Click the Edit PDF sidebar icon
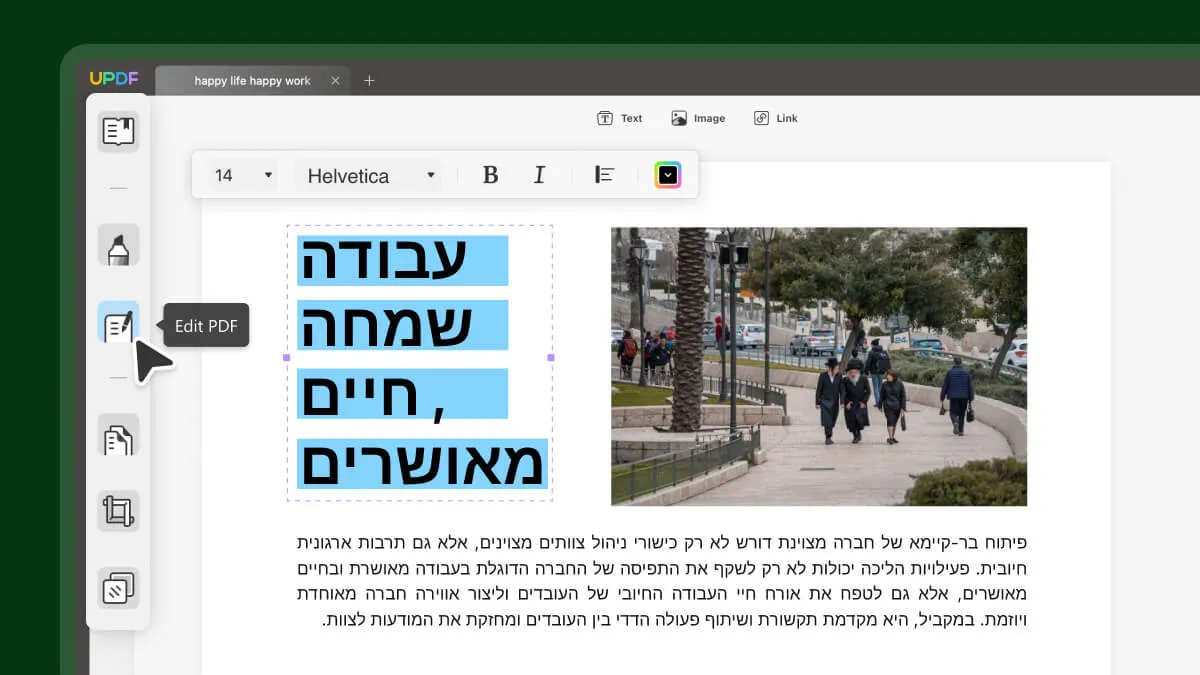This screenshot has width=1200, height=675. 118,324
